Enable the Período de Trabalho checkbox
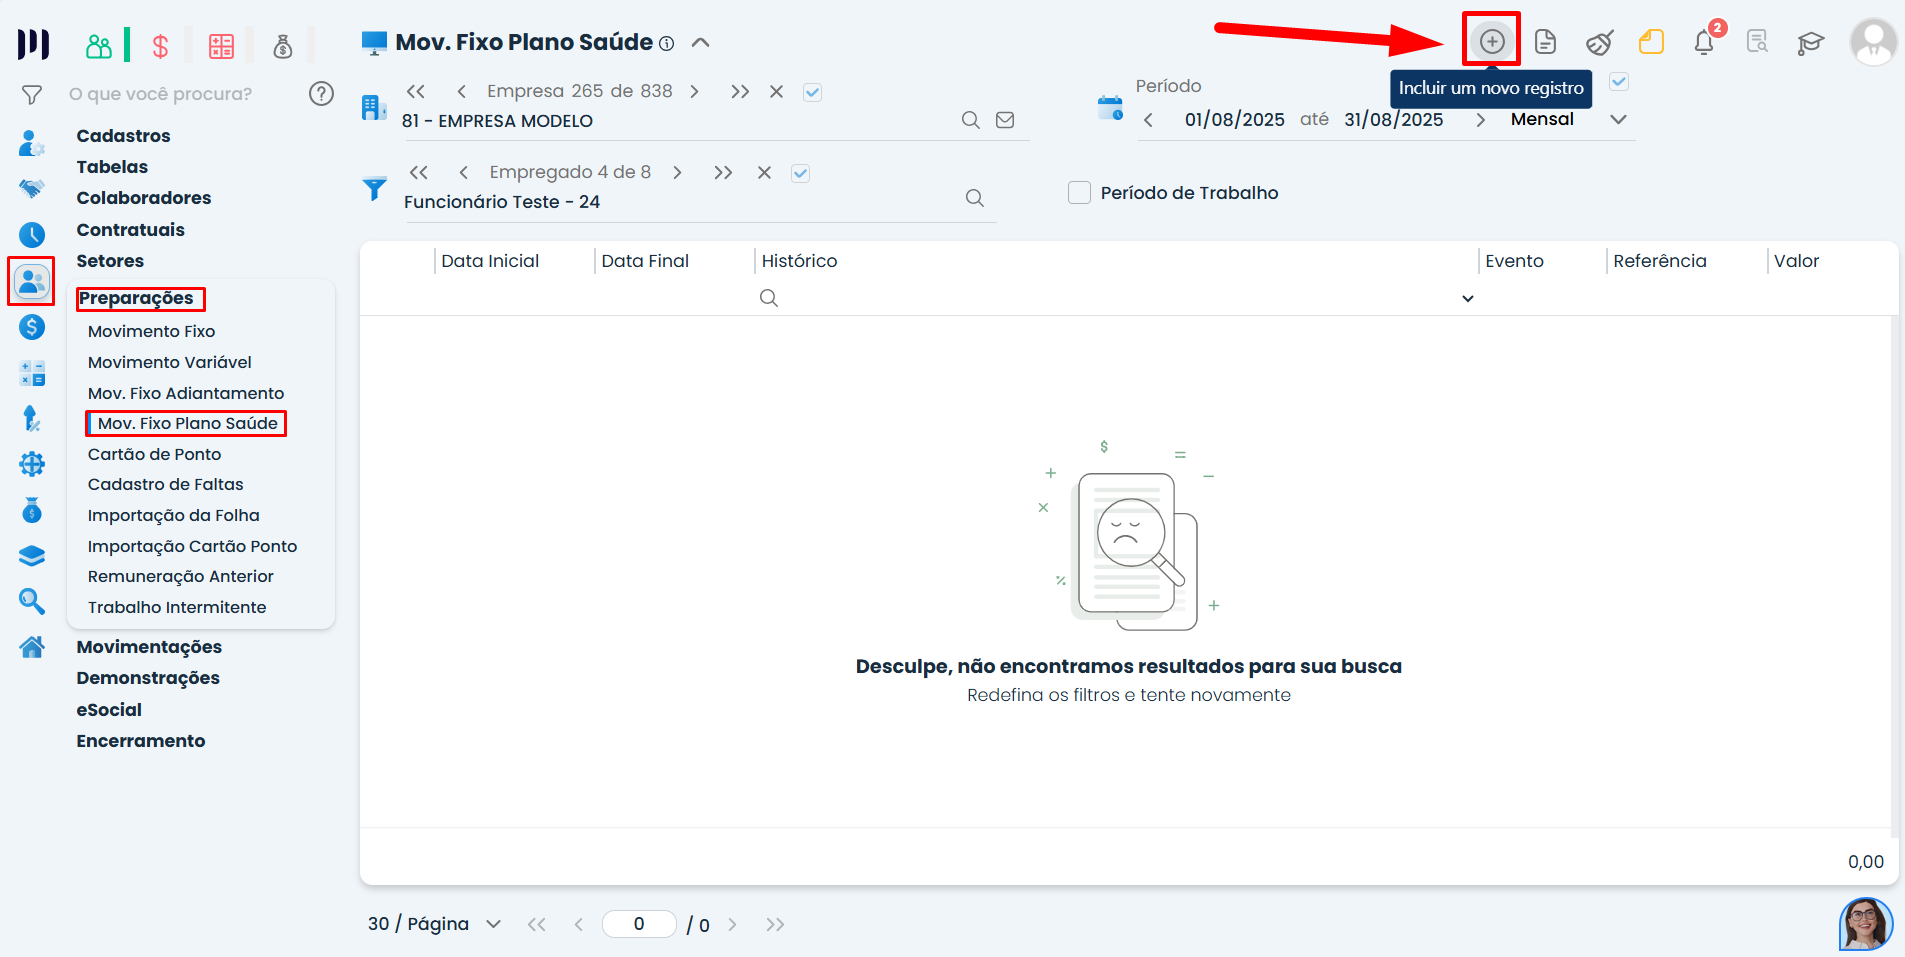Image resolution: width=1905 pixels, height=957 pixels. 1079,192
